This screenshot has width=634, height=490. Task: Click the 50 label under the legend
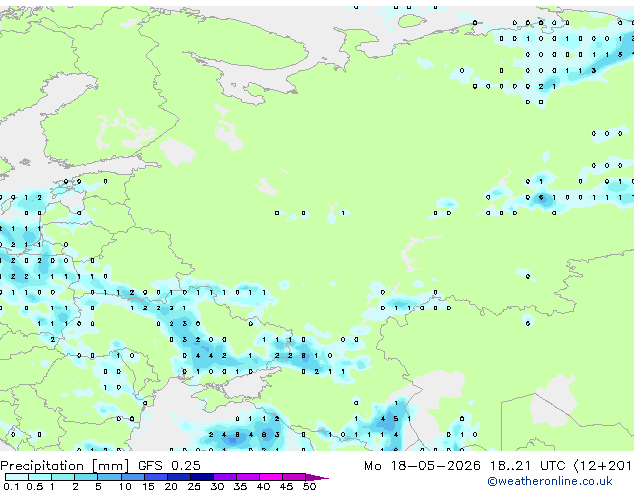[309, 486]
